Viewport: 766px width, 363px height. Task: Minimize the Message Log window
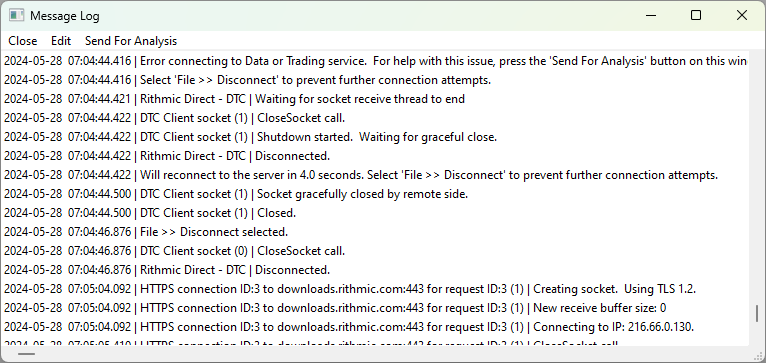651,16
